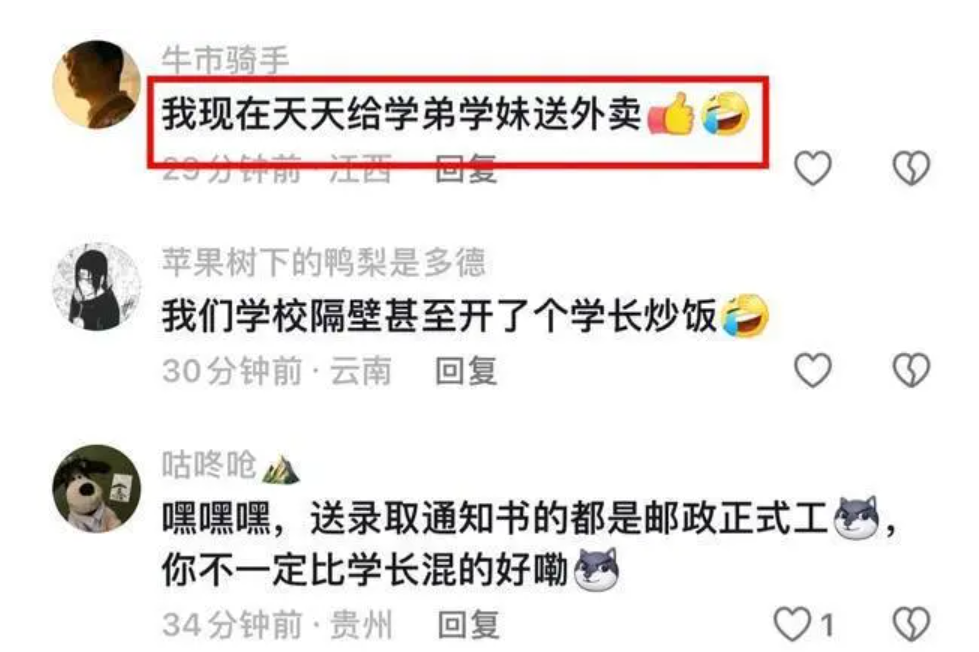
Task: Like the 学长炒饭 comment from 云南
Action: pyautogui.click(x=812, y=370)
